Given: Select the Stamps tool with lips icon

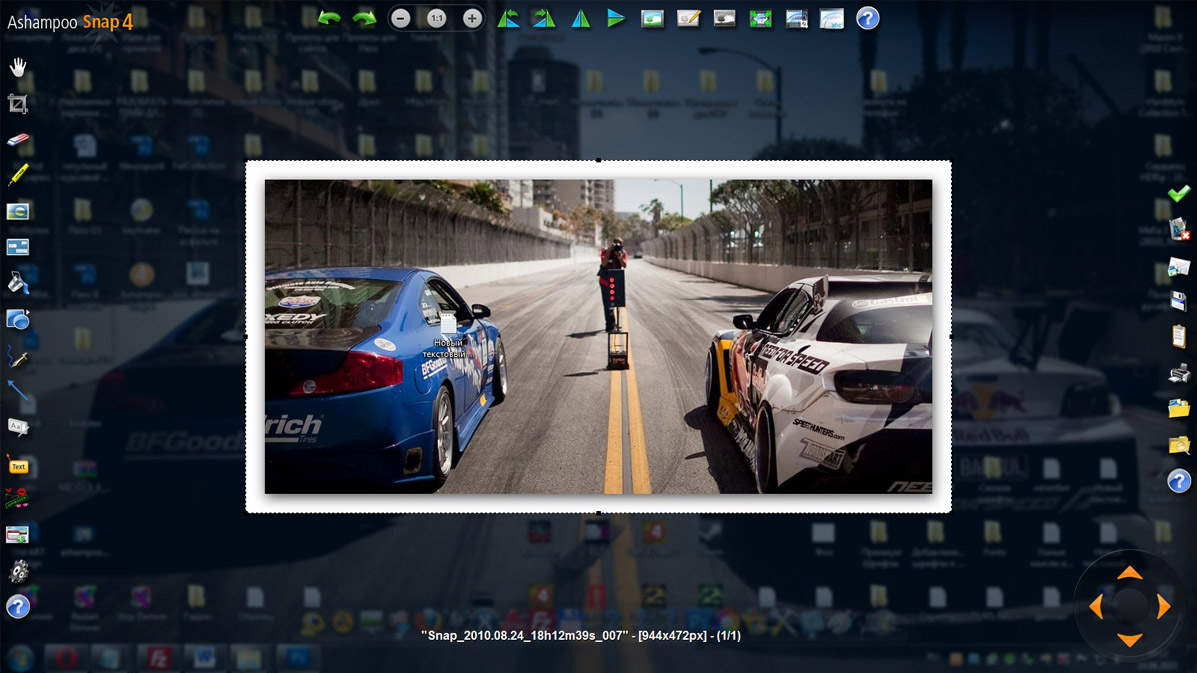Looking at the screenshot, I should coord(18,499).
